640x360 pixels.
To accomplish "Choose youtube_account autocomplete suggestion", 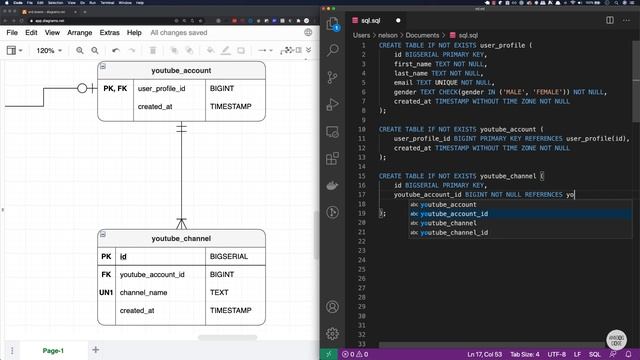I will (x=520, y=204).
